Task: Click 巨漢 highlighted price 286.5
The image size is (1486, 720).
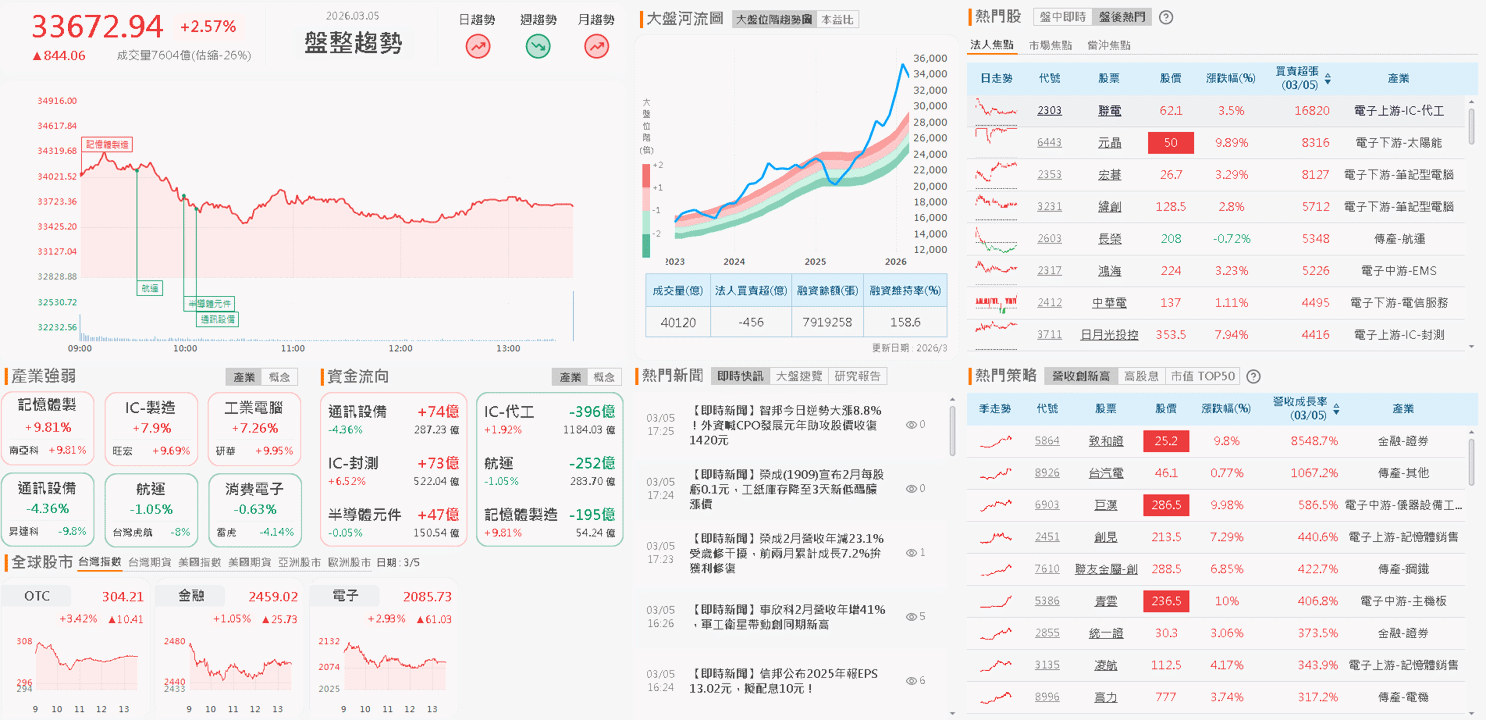Action: pyautogui.click(x=1166, y=505)
